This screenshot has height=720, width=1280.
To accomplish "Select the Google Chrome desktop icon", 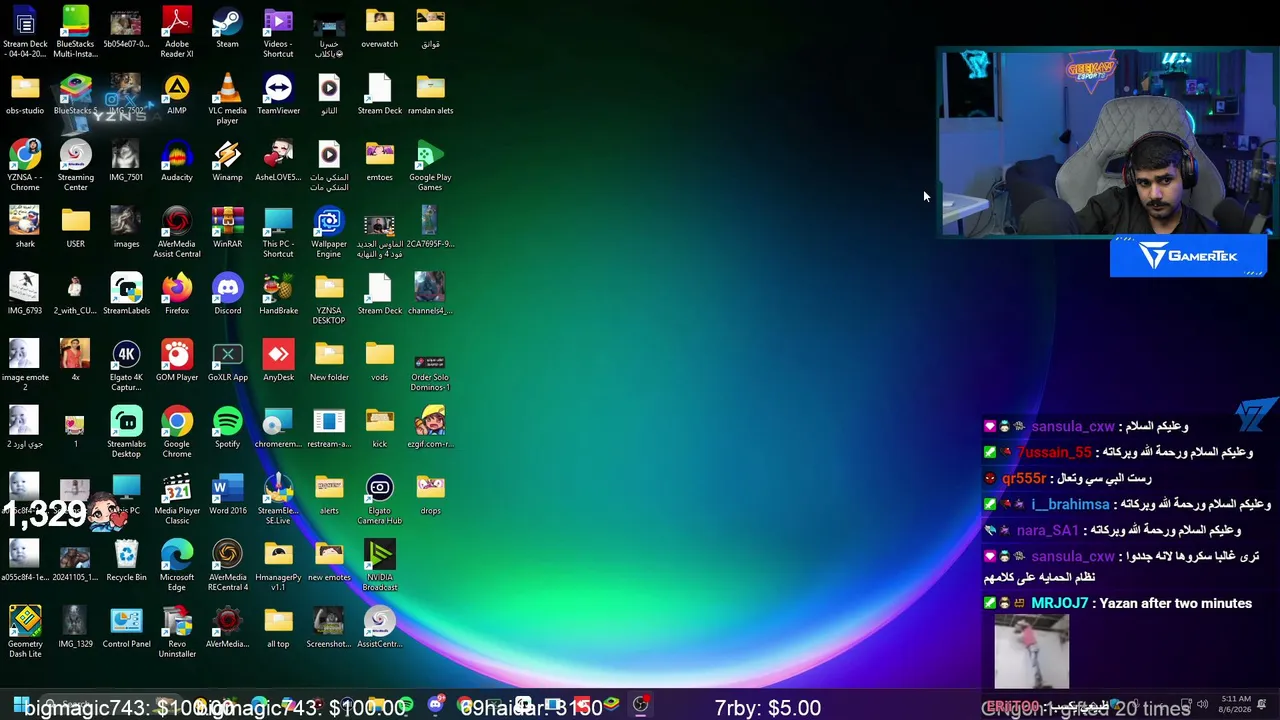I will (177, 432).
